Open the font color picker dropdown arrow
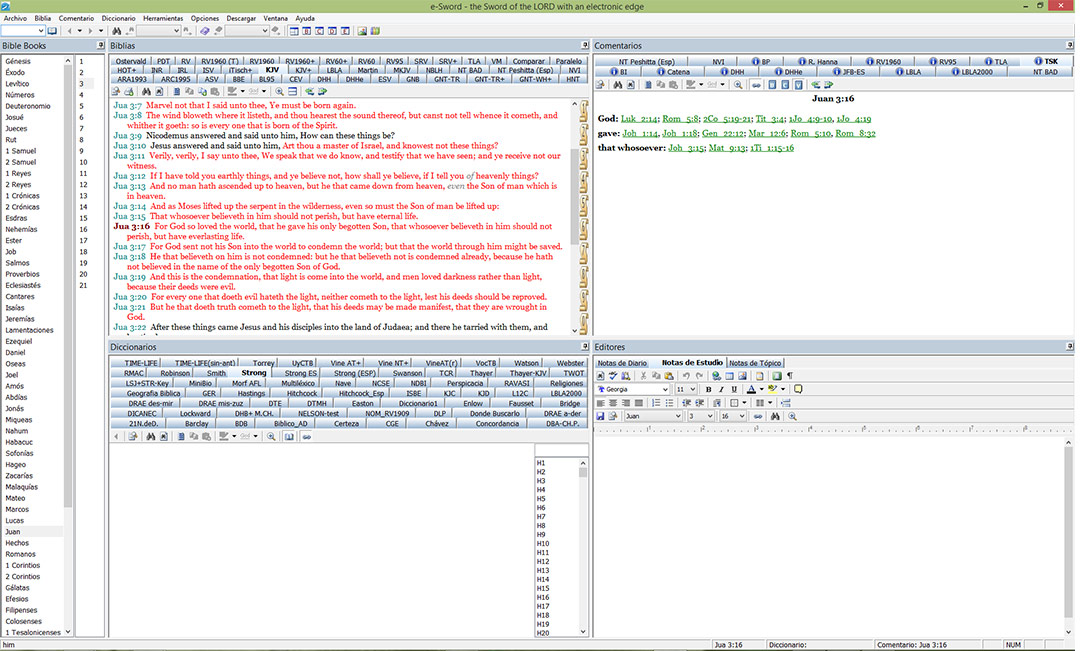 [761, 389]
